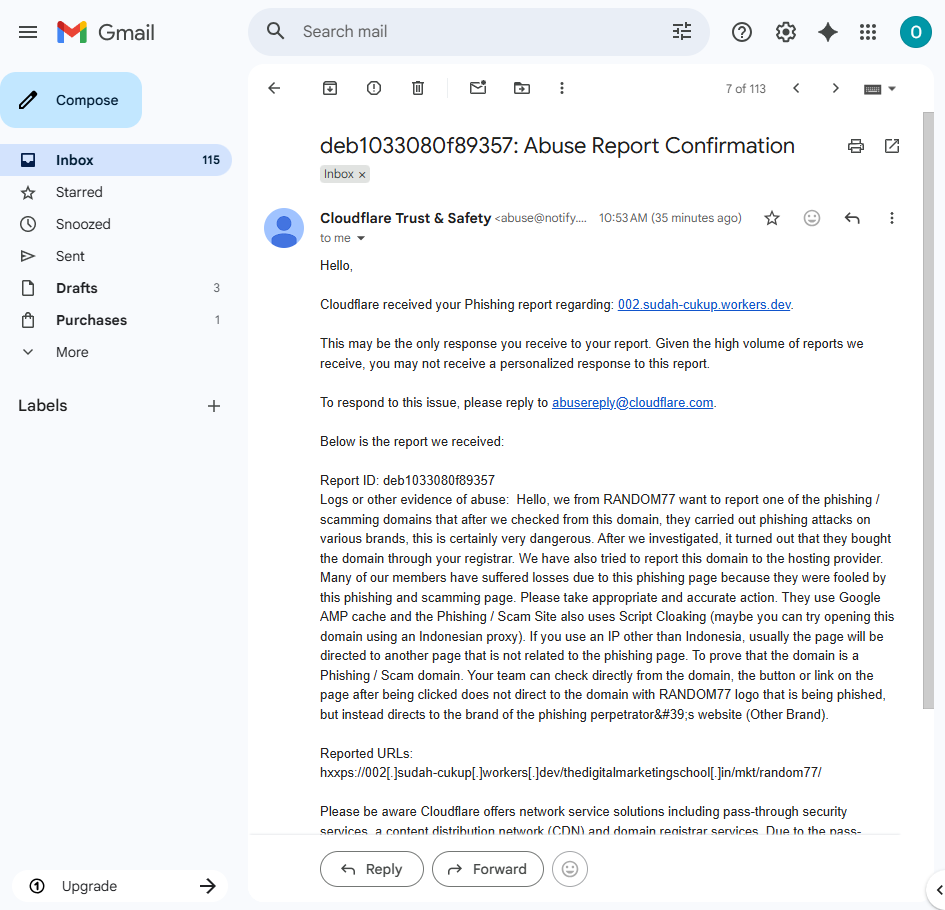Screen dimensions: 945x910
Task: Open the main menu hamburger icon
Action: click(28, 32)
